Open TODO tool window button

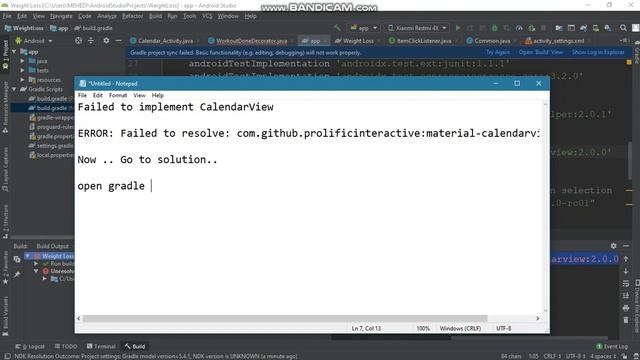click(x=66, y=346)
